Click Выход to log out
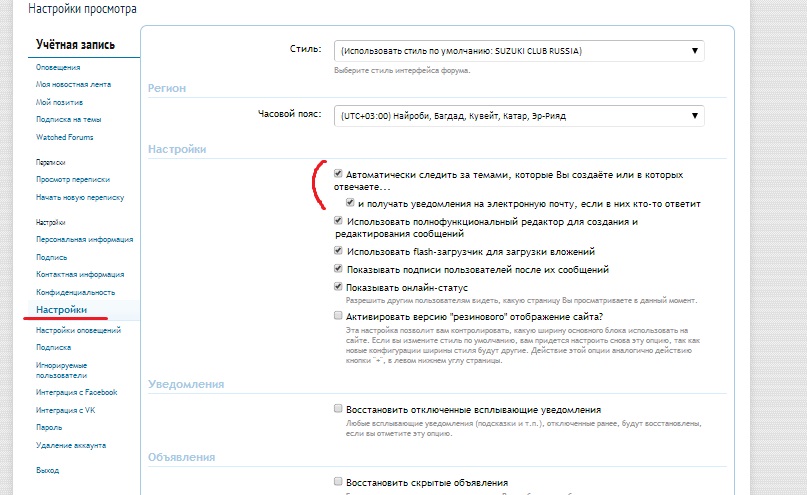 click(x=48, y=469)
